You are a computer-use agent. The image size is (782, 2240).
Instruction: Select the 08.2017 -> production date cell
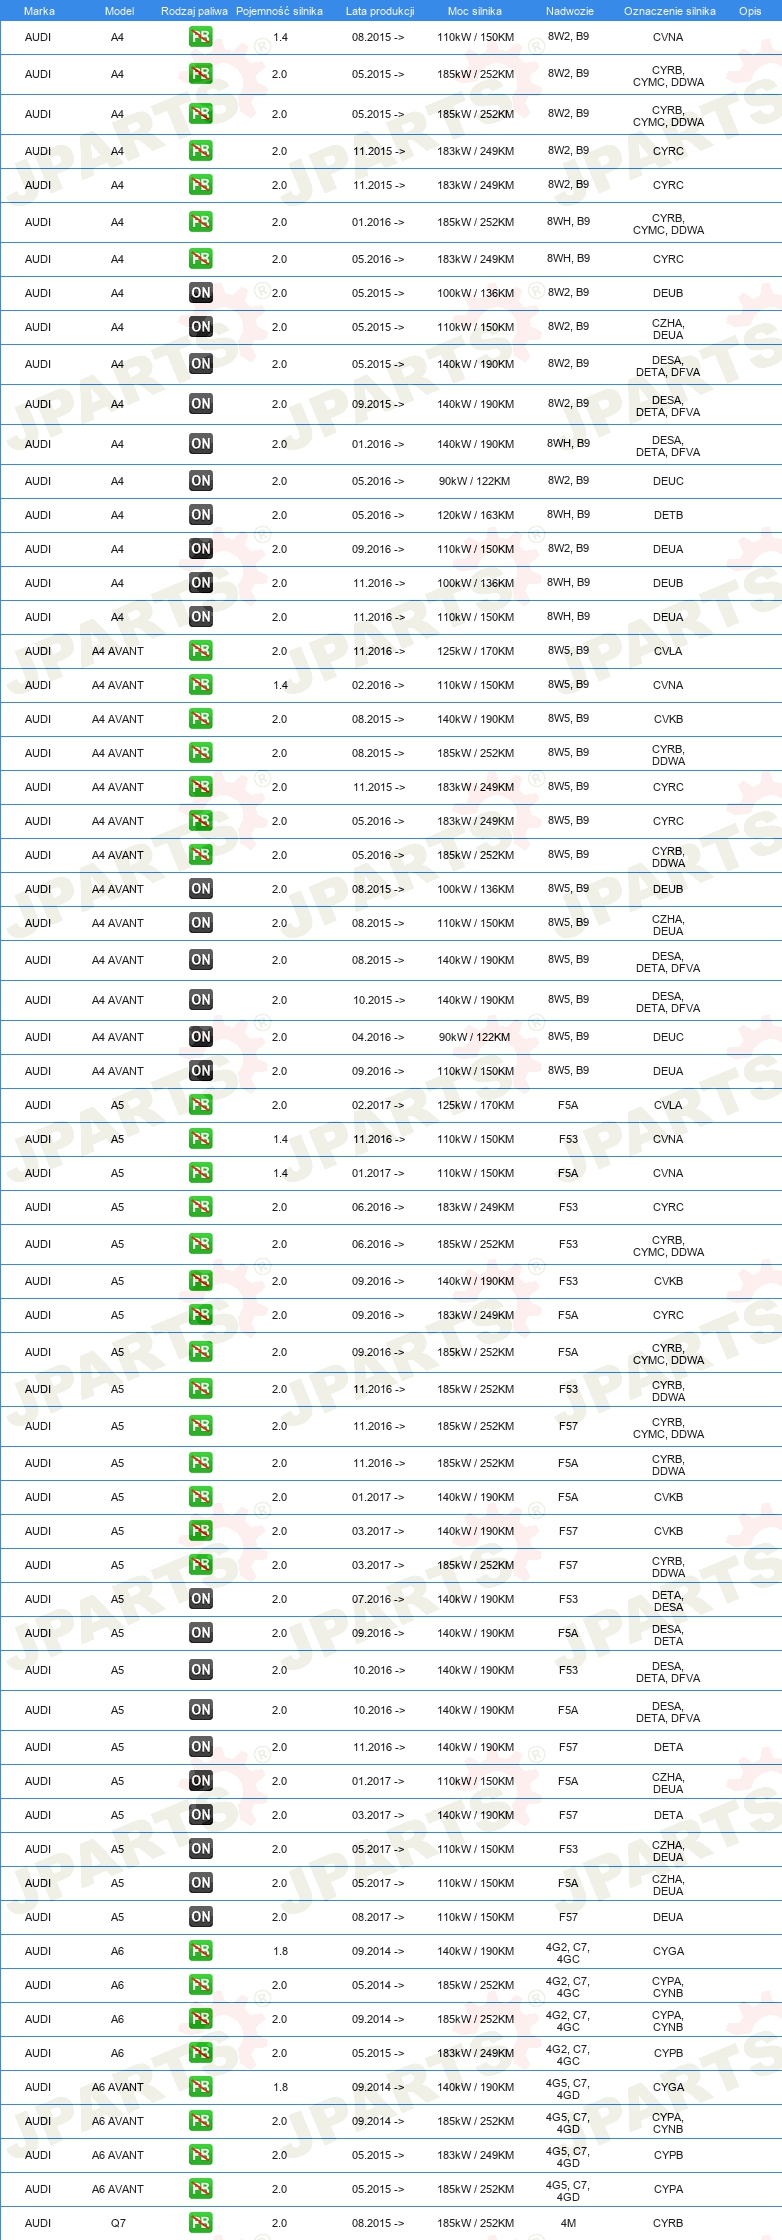tap(378, 1917)
